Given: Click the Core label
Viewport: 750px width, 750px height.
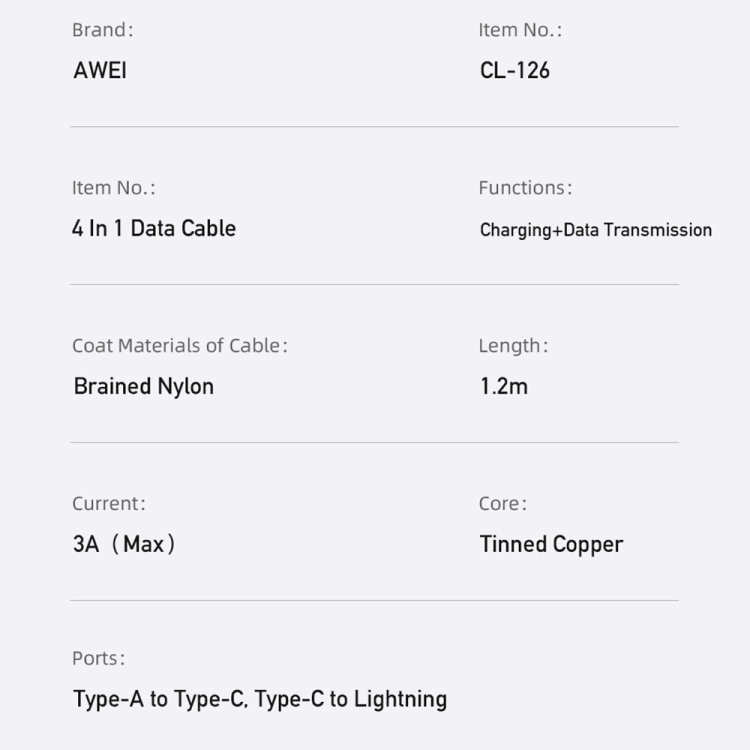Looking at the screenshot, I should [x=502, y=504].
